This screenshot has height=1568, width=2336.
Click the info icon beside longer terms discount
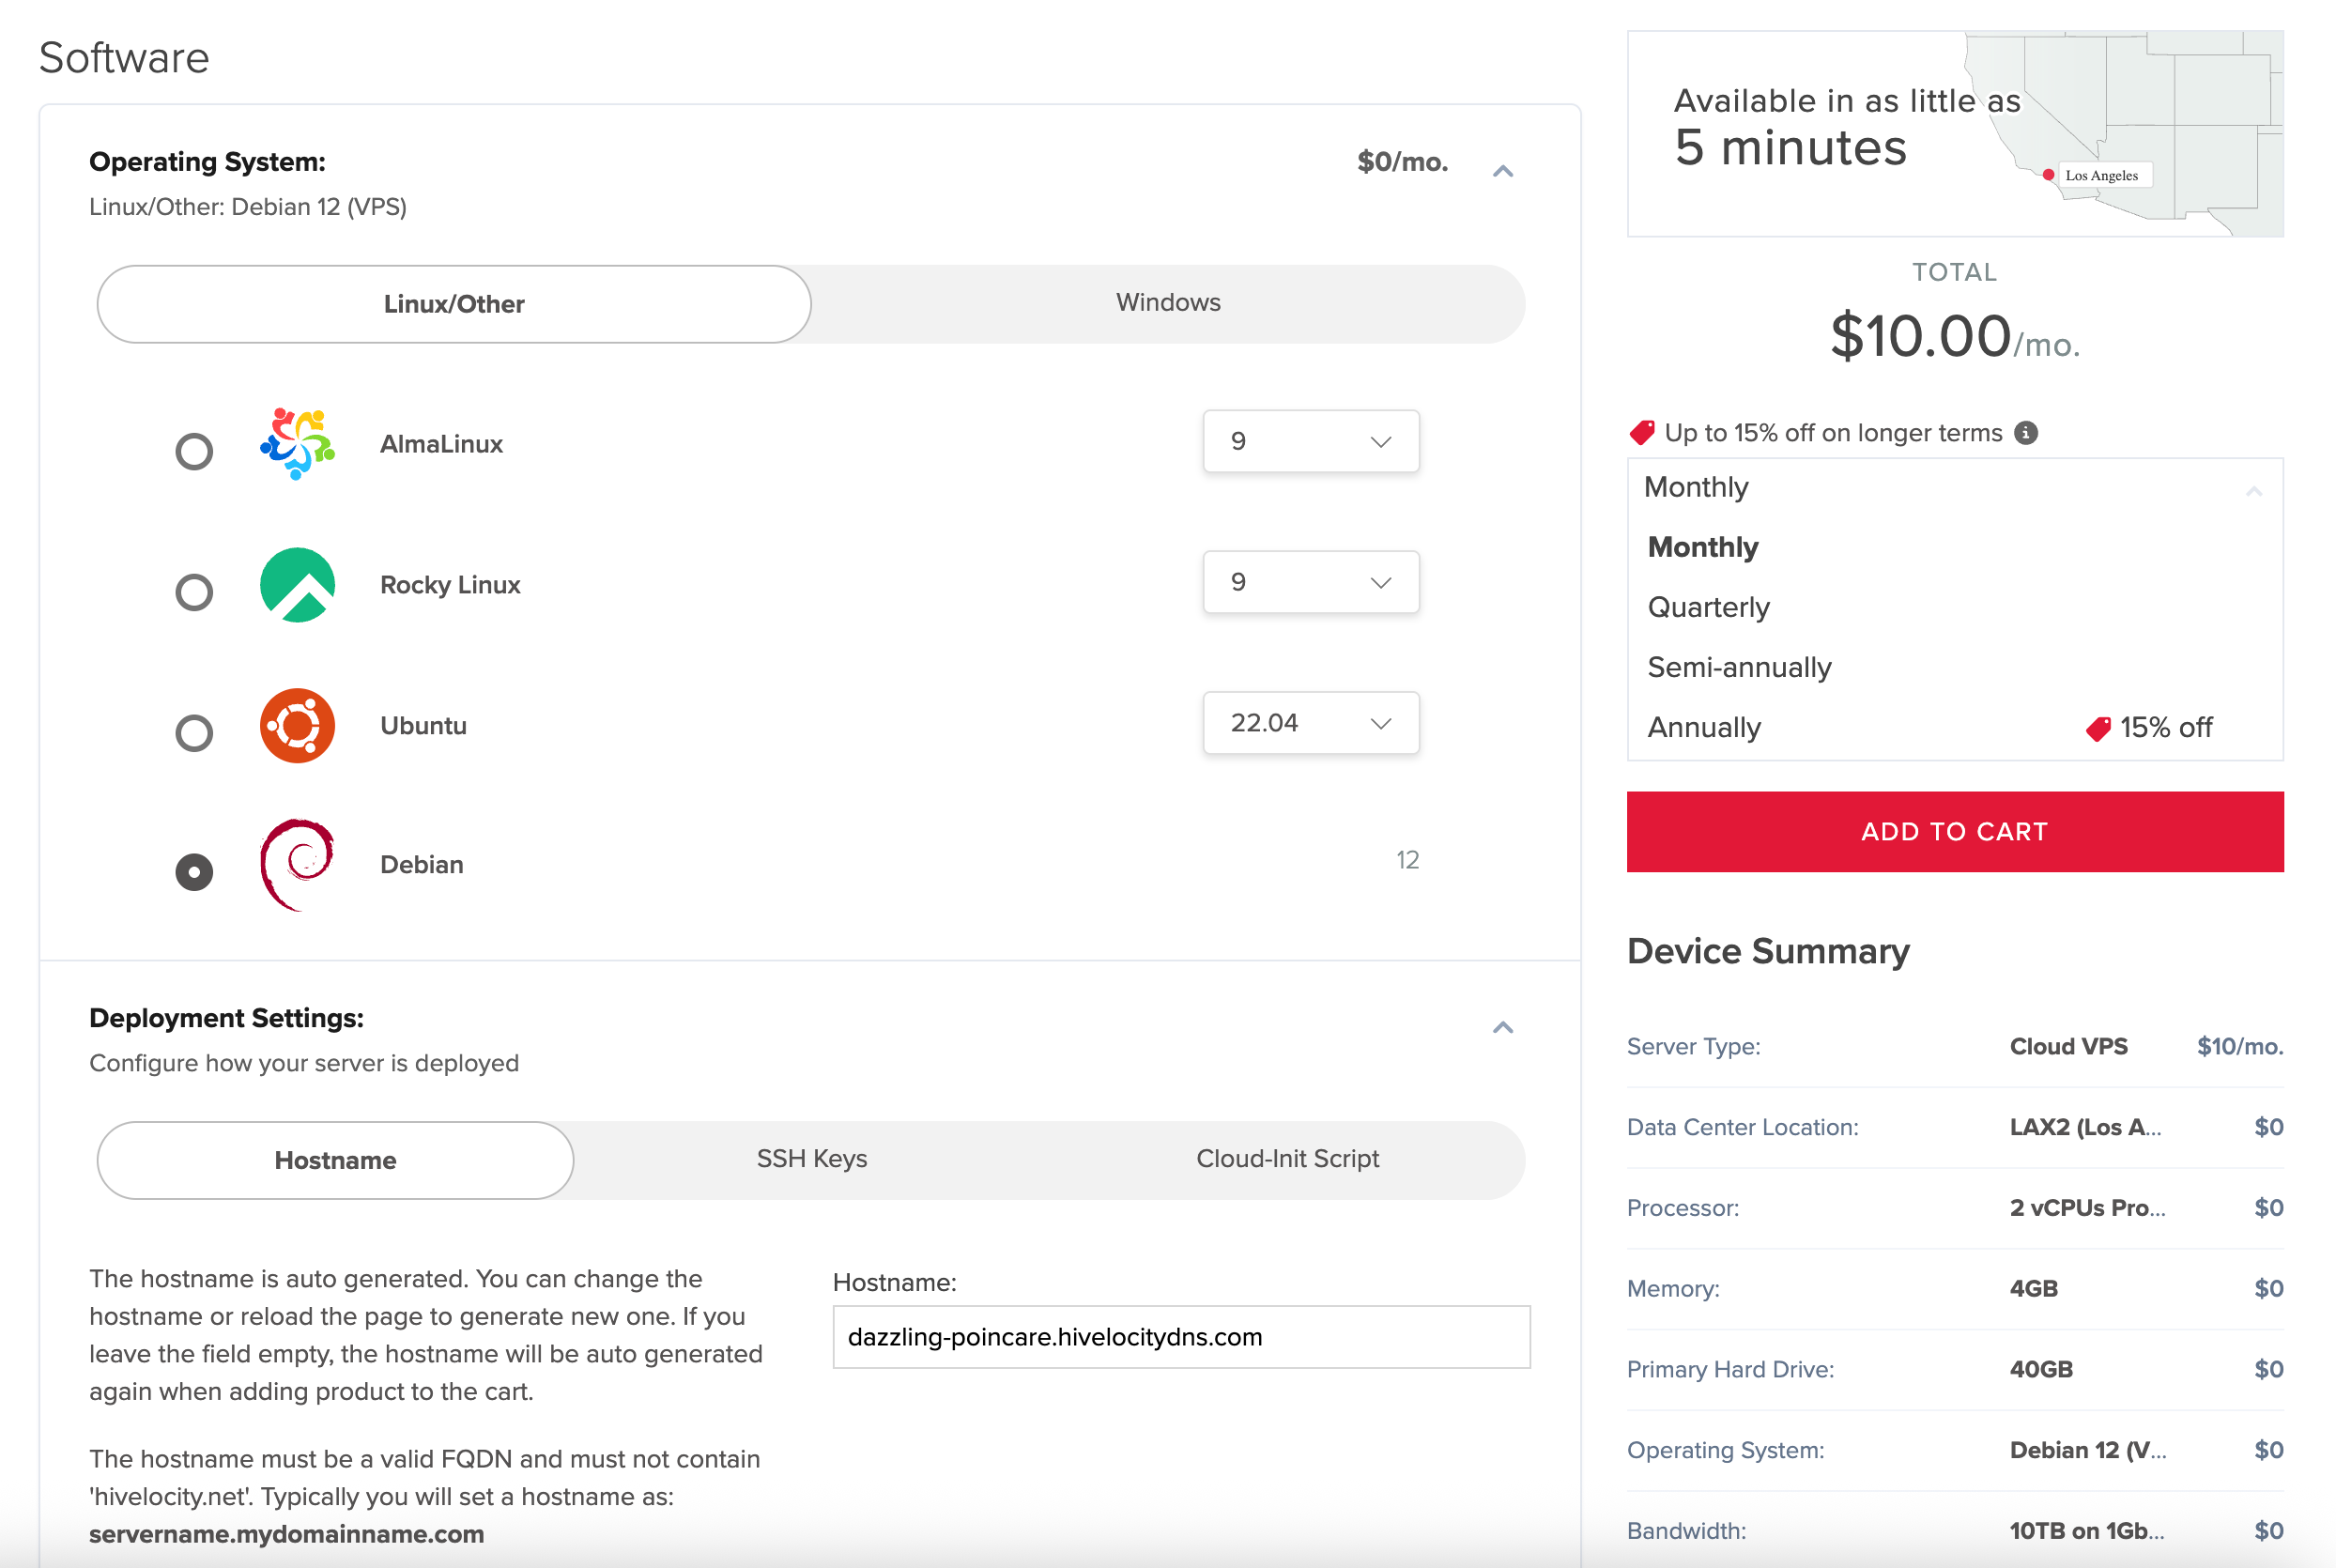[x=2025, y=433]
